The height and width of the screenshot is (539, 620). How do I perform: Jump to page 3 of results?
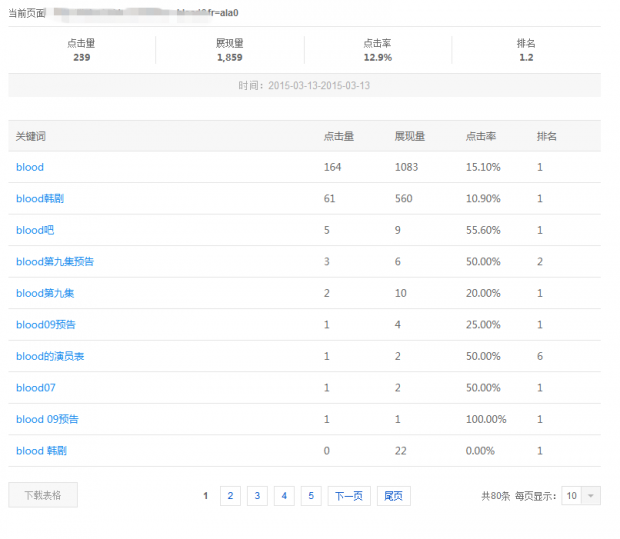point(257,496)
